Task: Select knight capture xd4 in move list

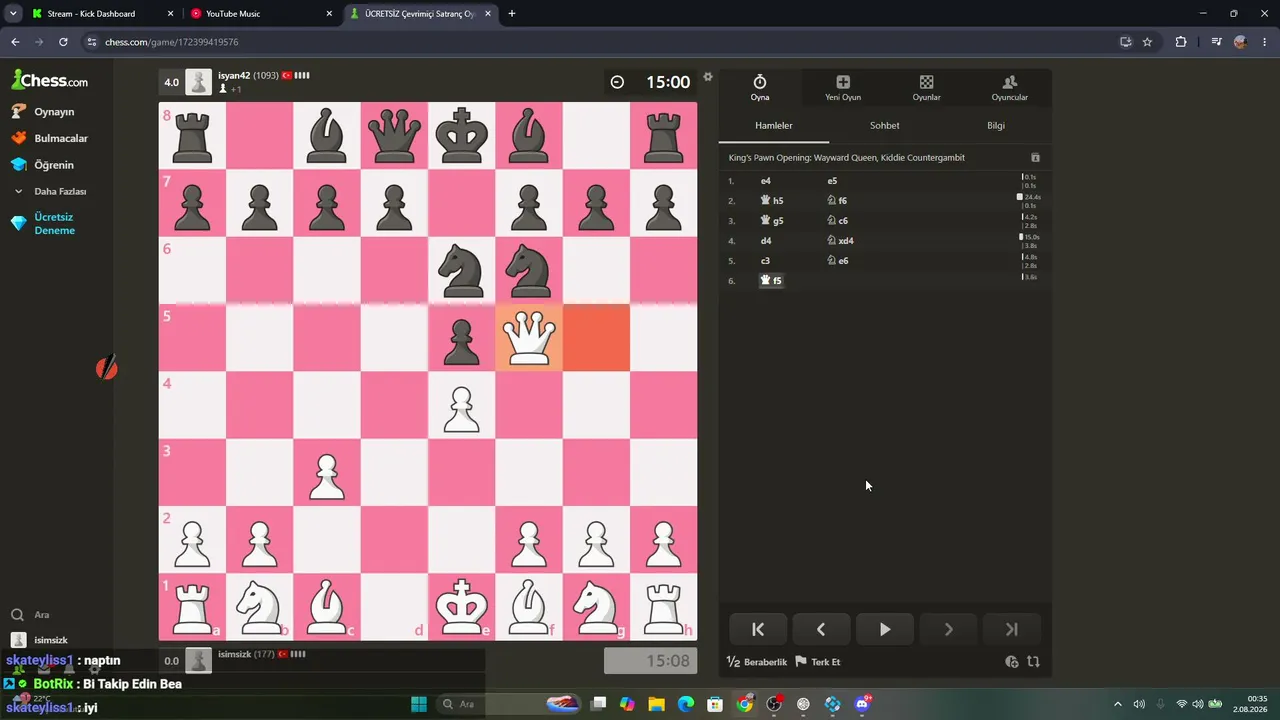Action: click(840, 241)
